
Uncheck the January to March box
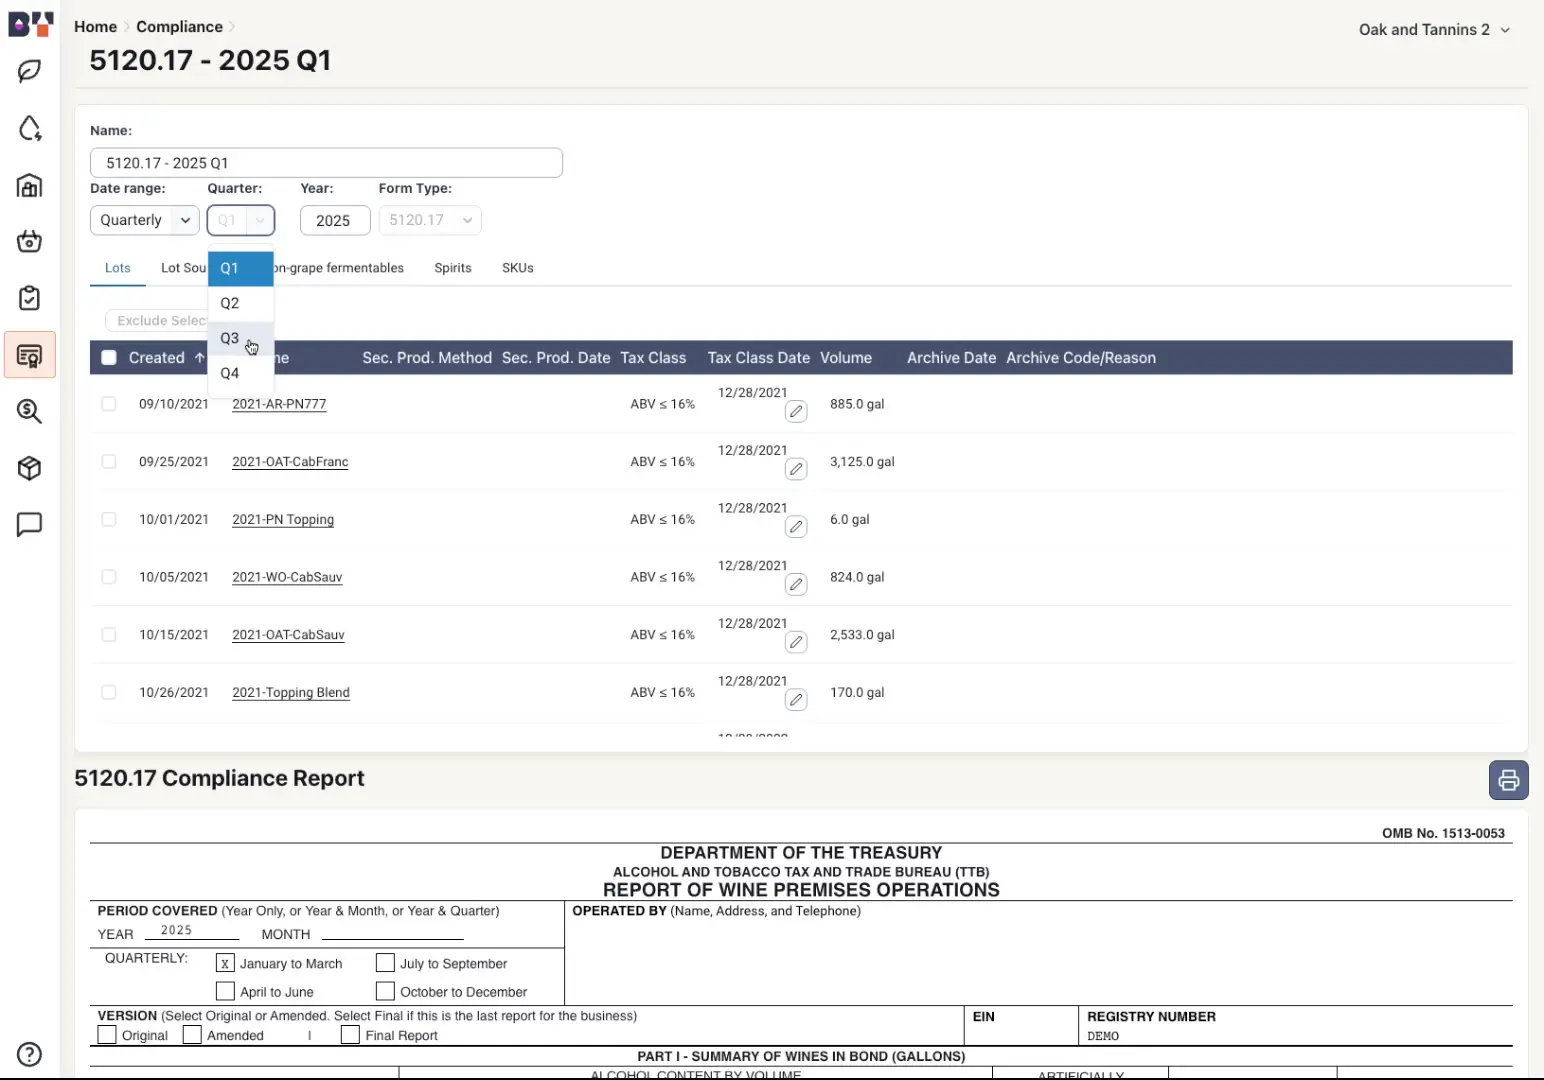pyautogui.click(x=225, y=963)
